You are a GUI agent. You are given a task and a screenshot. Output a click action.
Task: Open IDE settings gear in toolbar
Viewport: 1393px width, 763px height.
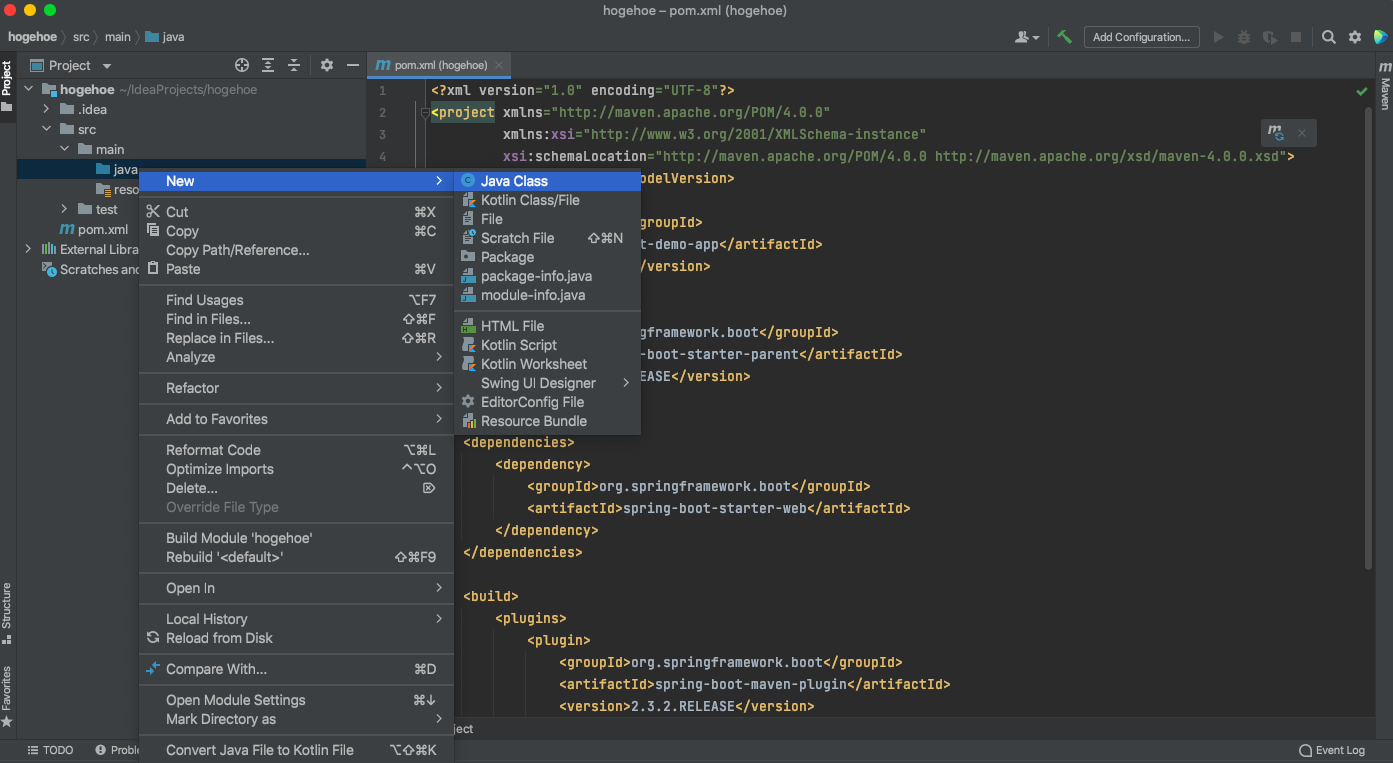(x=1355, y=37)
